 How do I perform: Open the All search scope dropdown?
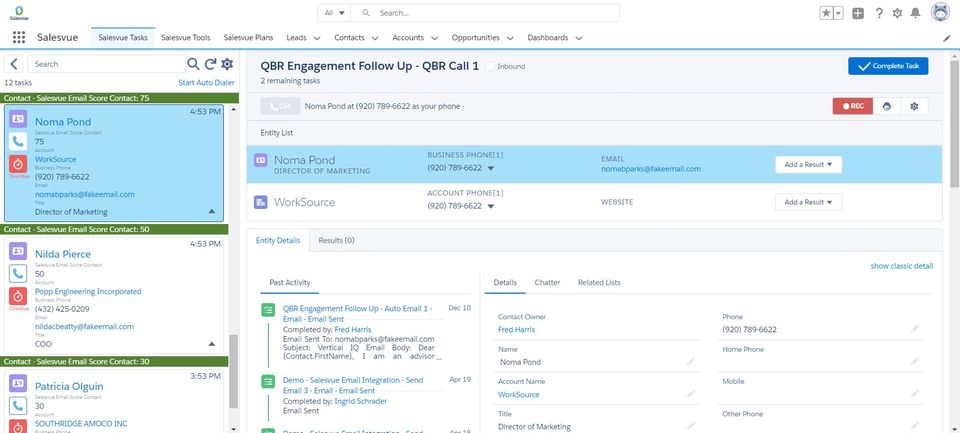point(334,13)
